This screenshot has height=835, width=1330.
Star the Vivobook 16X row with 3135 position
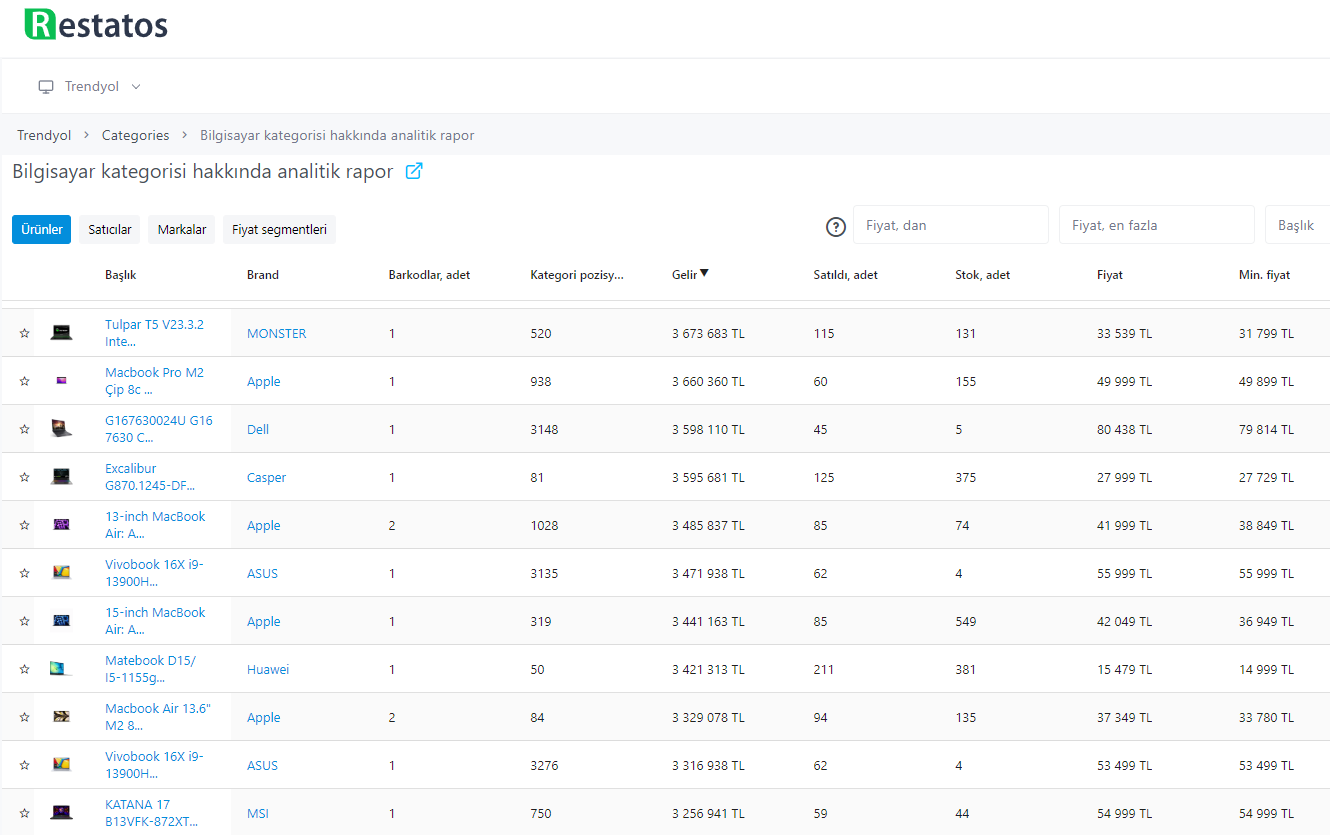click(25, 573)
